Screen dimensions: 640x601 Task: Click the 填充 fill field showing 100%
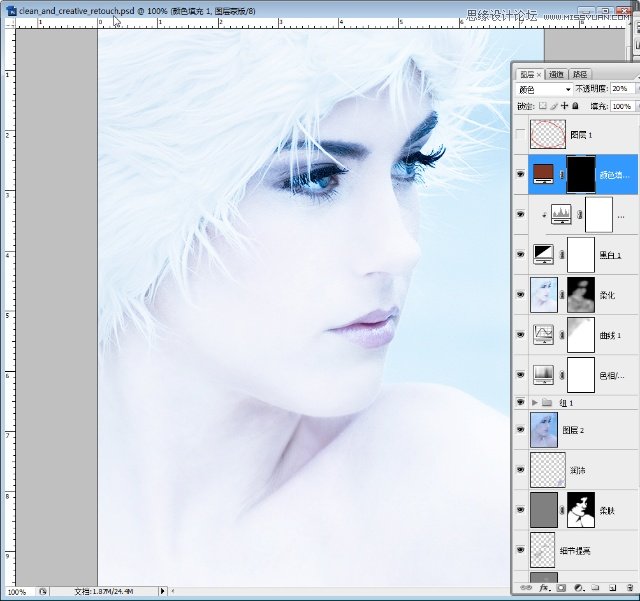click(x=622, y=106)
